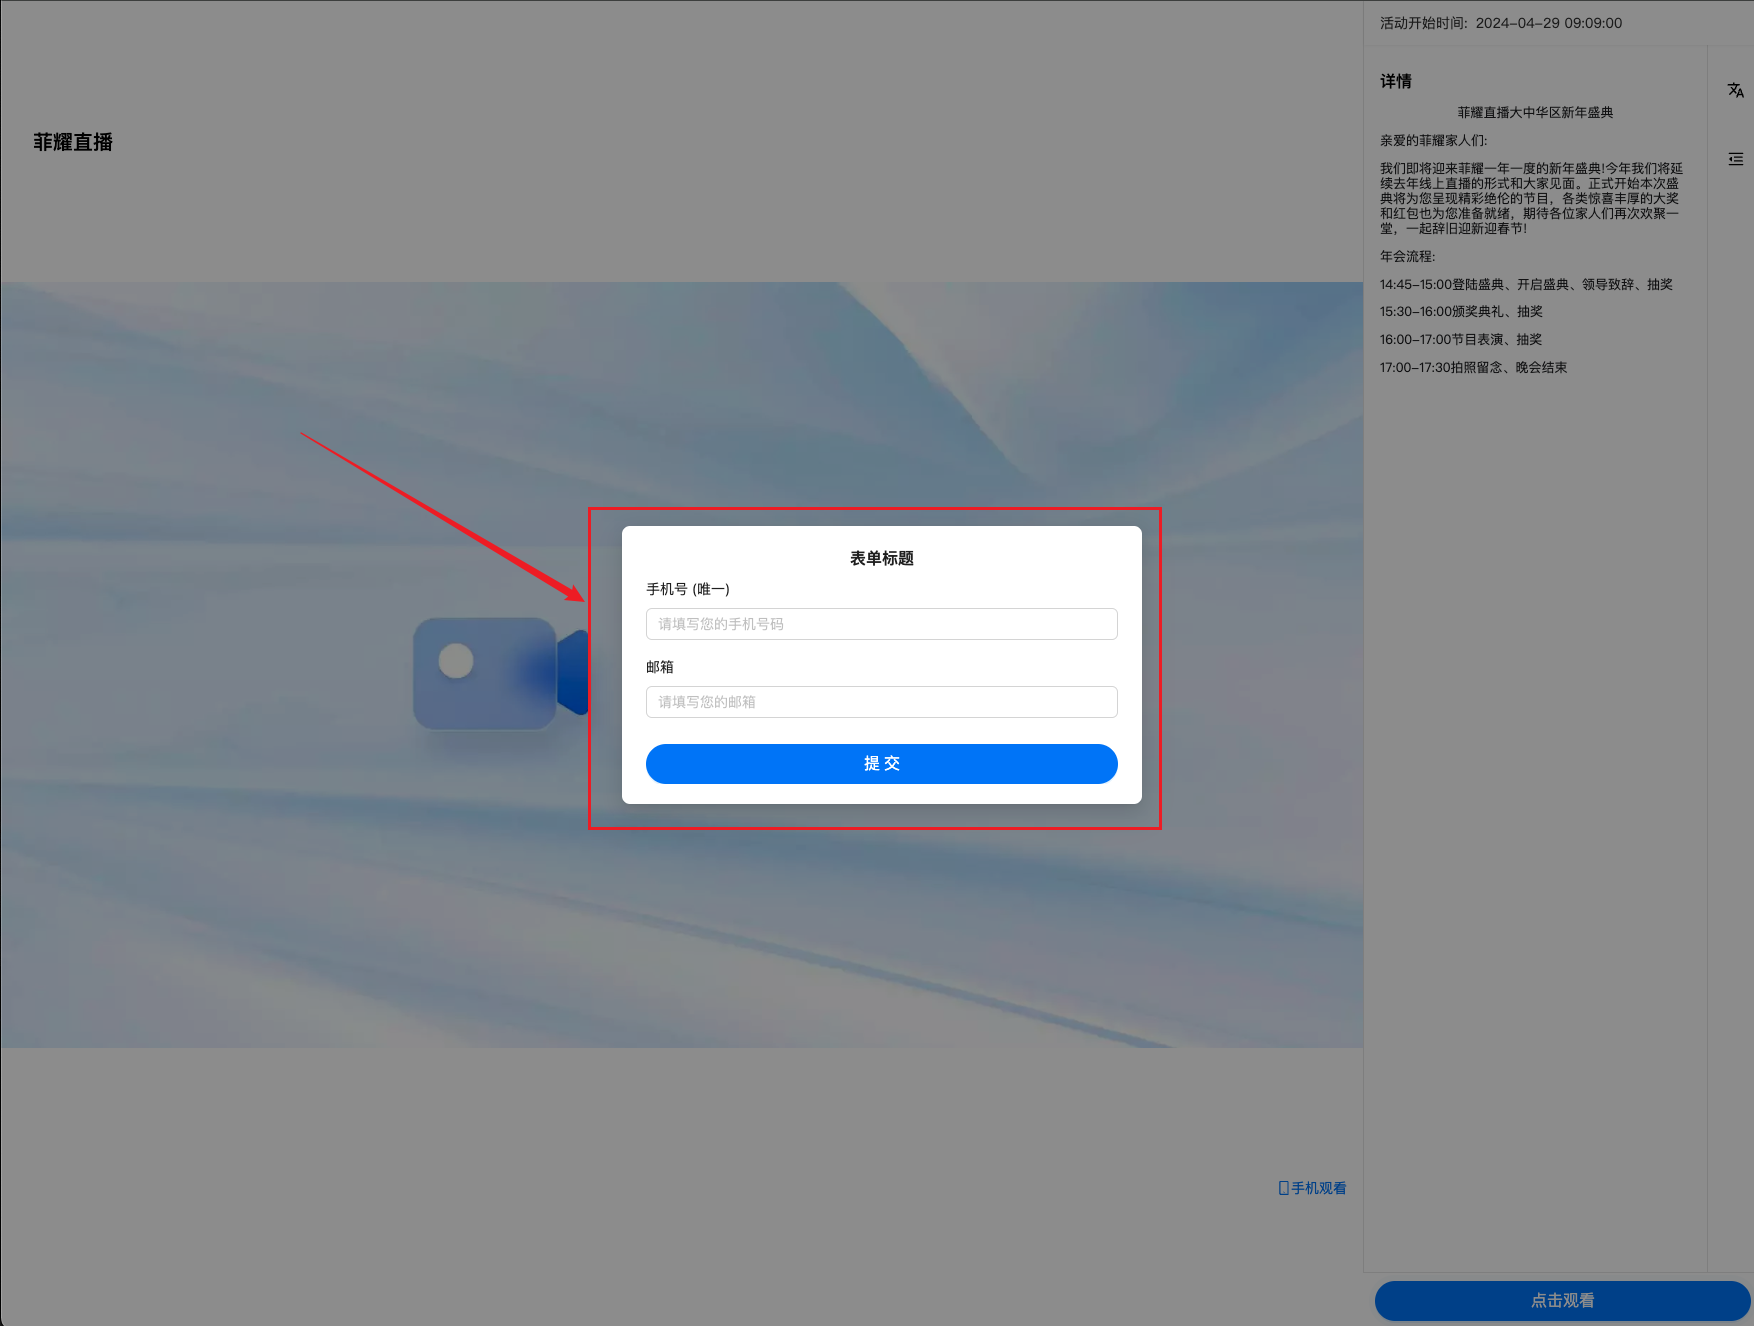
Task: Click the 活动开始时间 timestamp text
Action: tap(1500, 23)
